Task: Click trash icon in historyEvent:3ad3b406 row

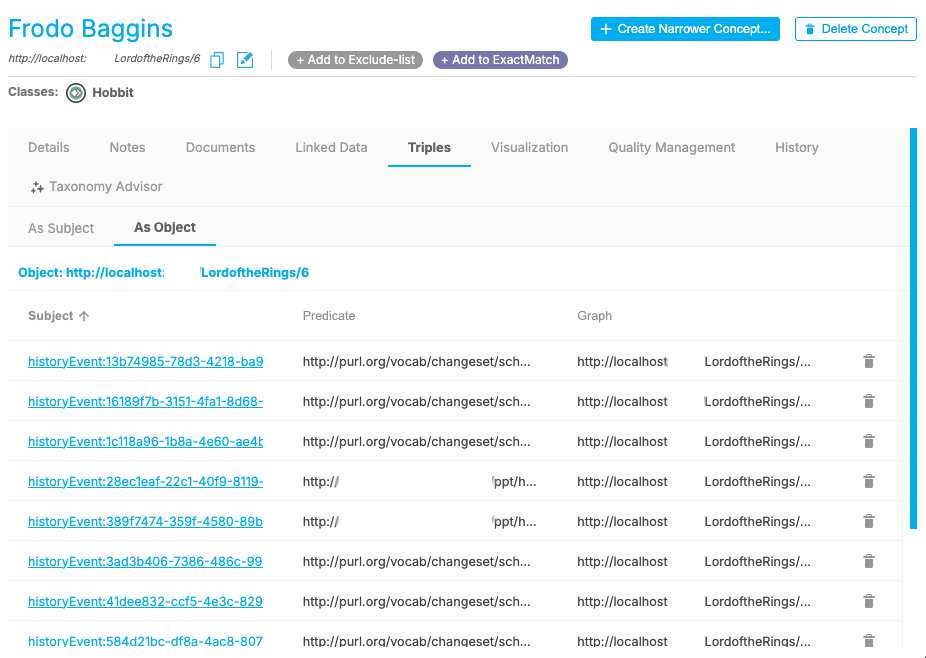Action: coord(869,561)
